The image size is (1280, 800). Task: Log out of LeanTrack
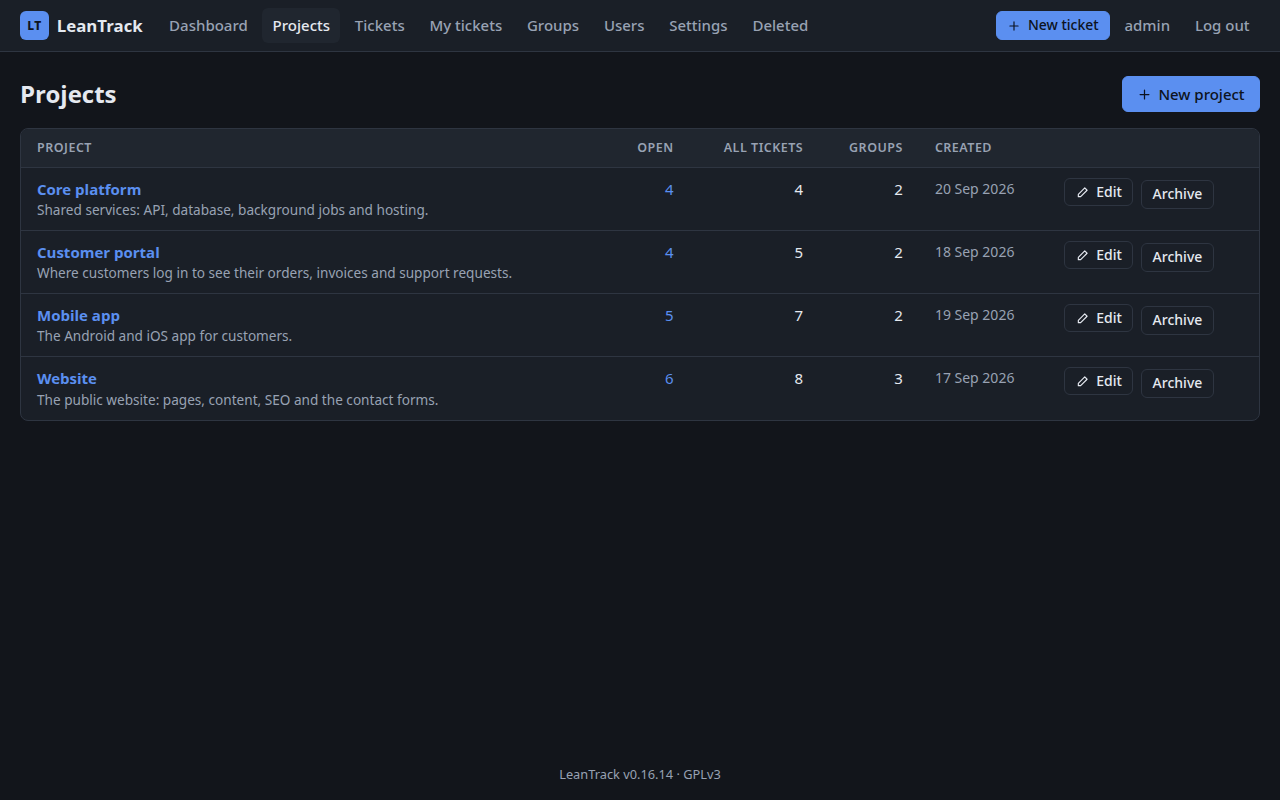coord(1222,26)
